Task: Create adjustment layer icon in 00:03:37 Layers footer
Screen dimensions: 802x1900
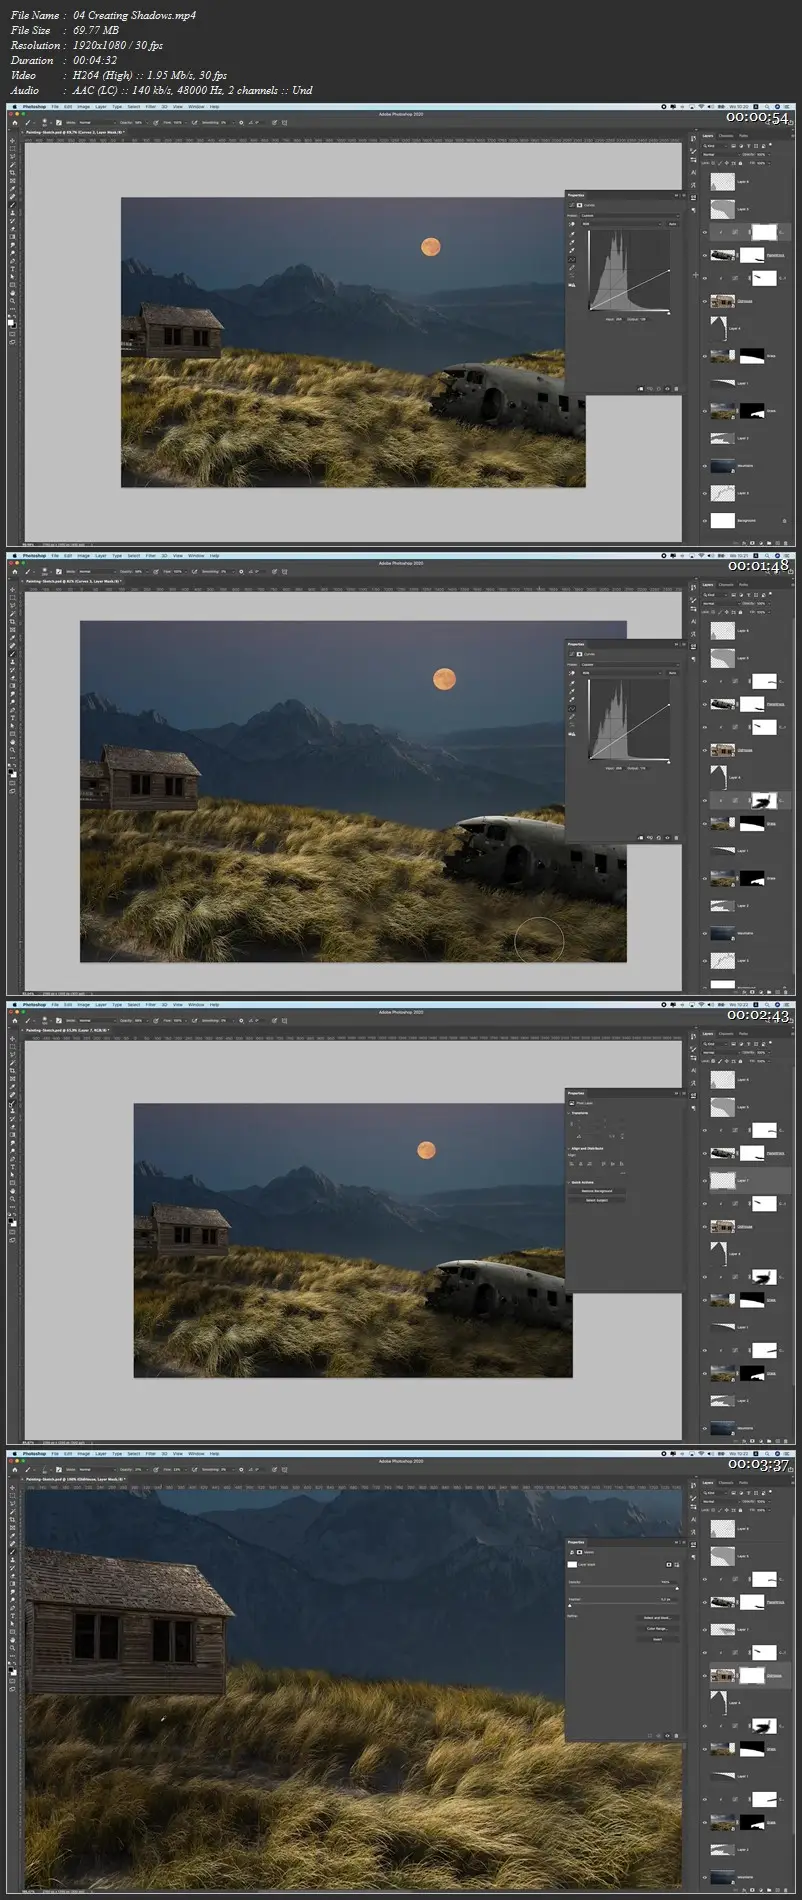Action: [x=761, y=1890]
